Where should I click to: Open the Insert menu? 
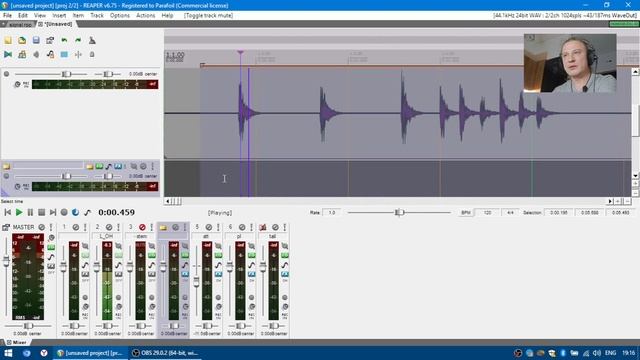(59, 16)
